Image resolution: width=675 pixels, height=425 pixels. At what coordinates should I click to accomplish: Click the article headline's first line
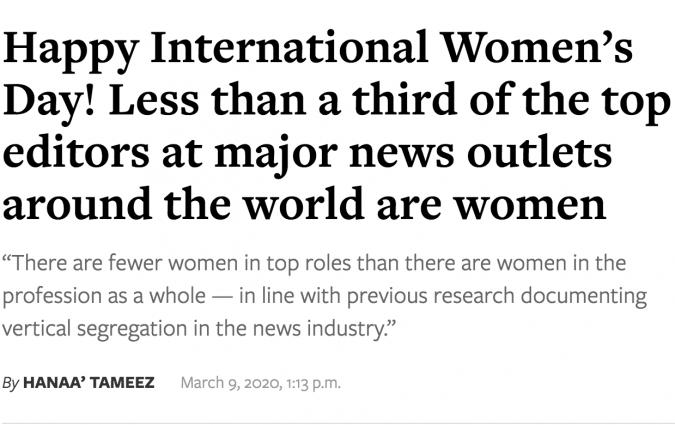pyautogui.click(x=318, y=50)
